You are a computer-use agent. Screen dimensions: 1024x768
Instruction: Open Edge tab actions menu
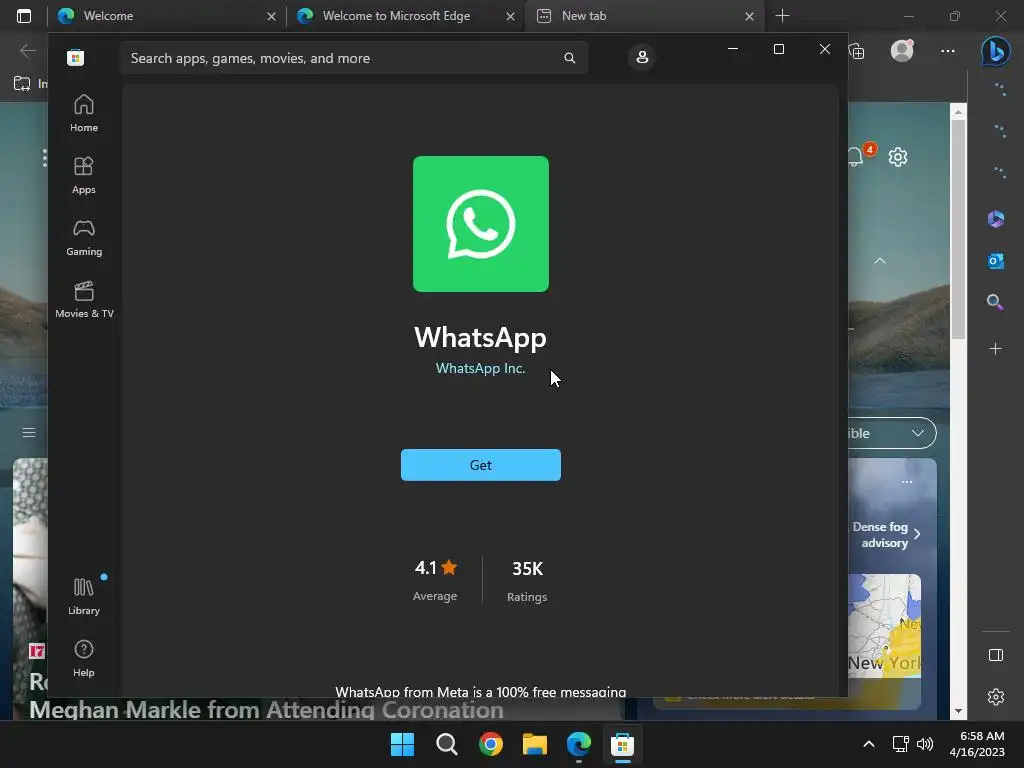(24, 16)
